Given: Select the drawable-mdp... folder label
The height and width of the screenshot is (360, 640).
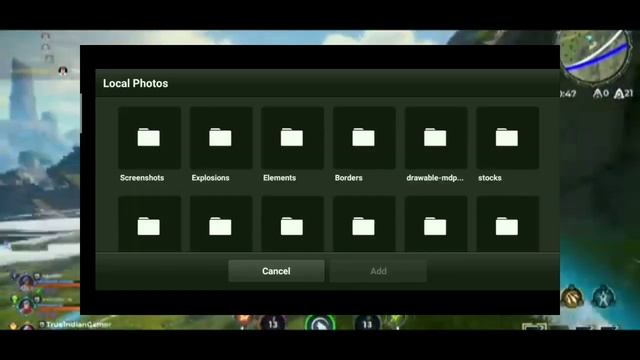Looking at the screenshot, I should [x=435, y=178].
